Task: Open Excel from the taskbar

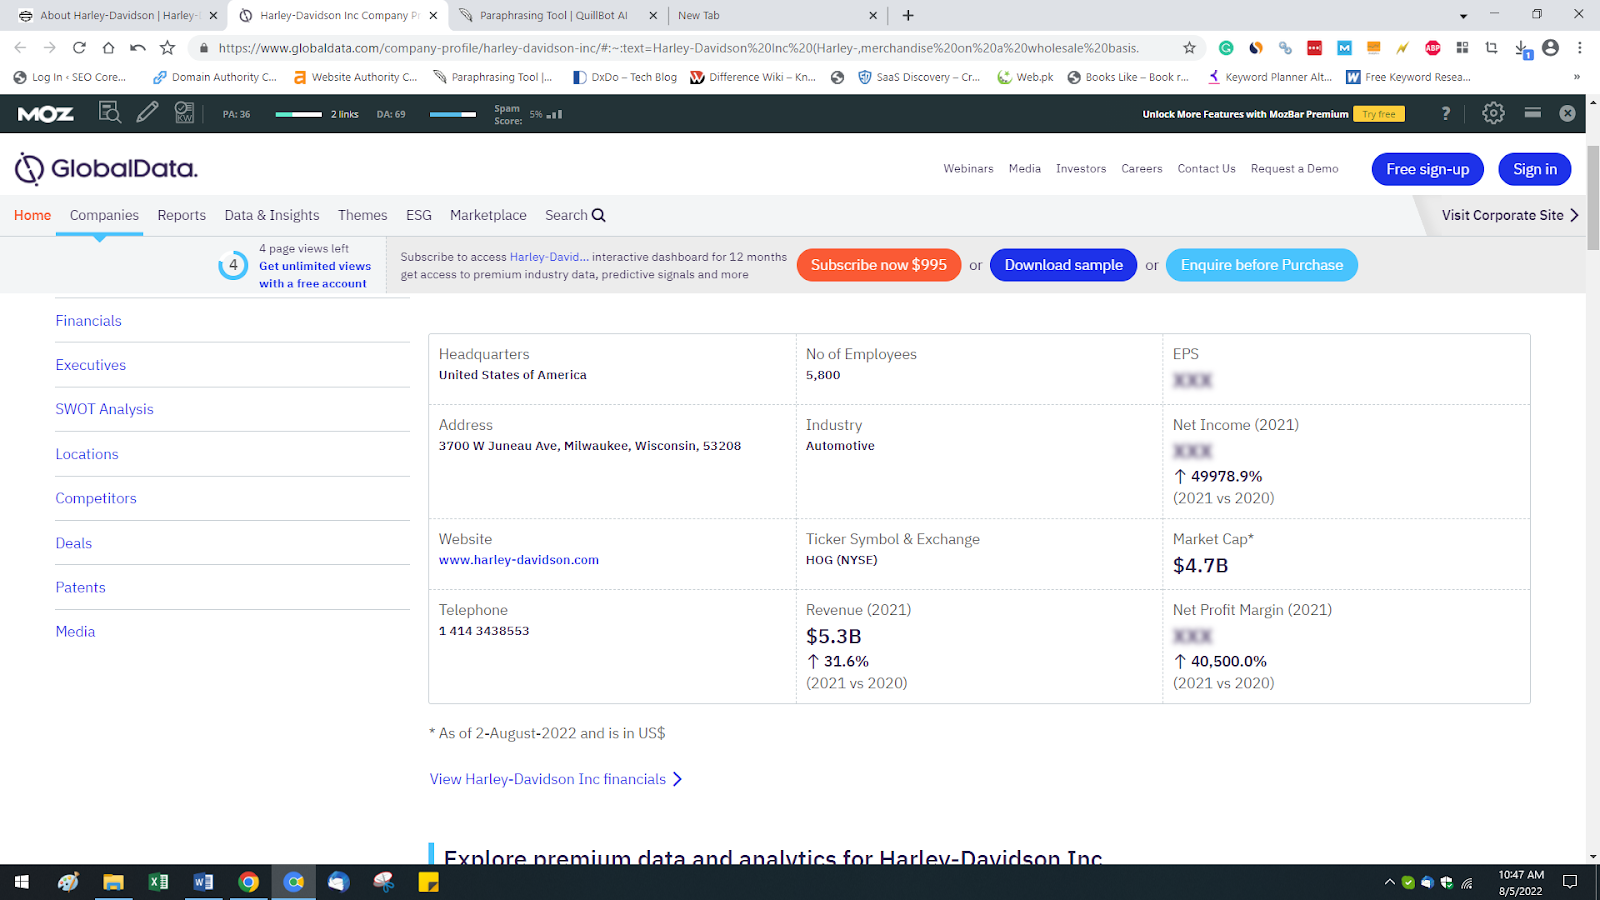Action: [x=158, y=882]
